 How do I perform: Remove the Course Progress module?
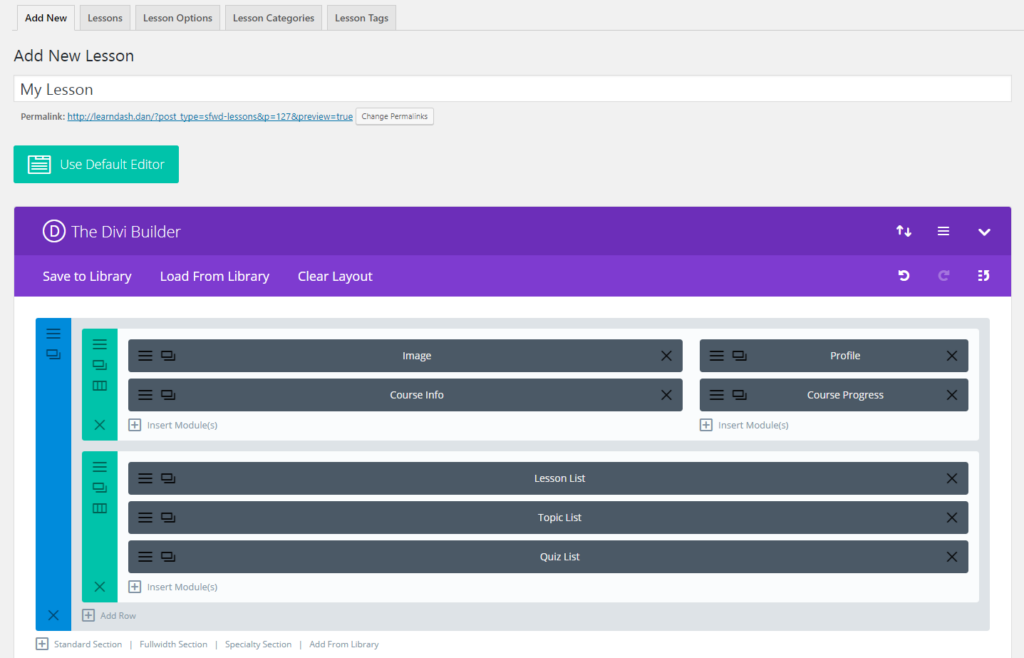pyautogui.click(x=952, y=395)
